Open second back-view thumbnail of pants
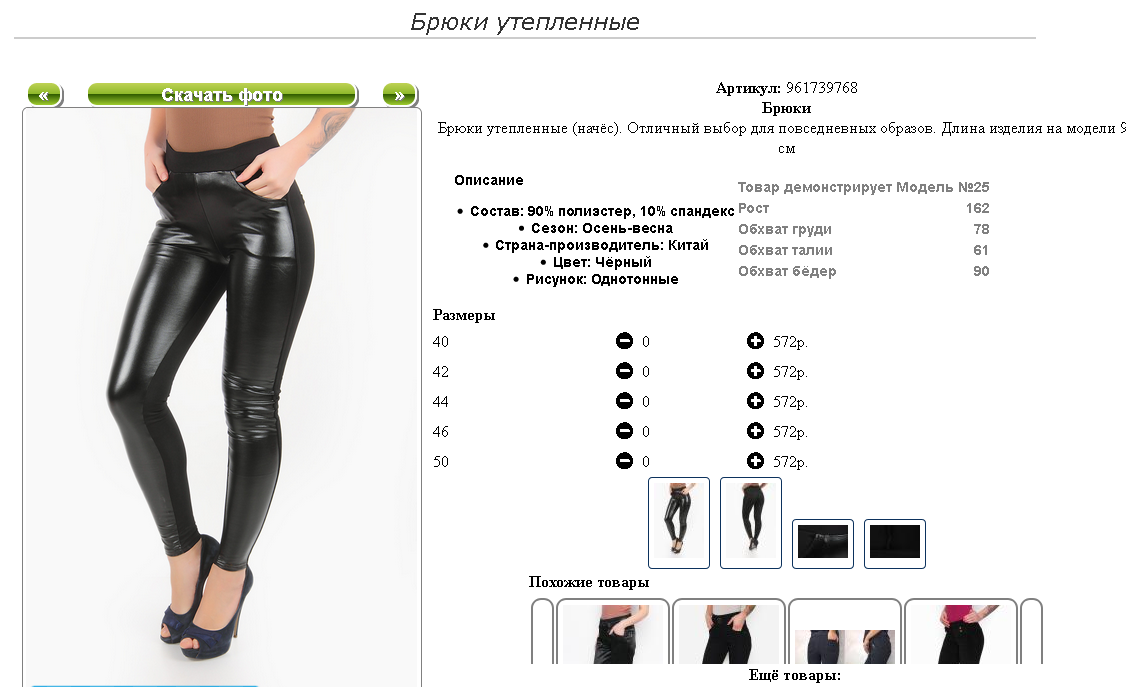This screenshot has width=1126, height=687. tap(750, 523)
